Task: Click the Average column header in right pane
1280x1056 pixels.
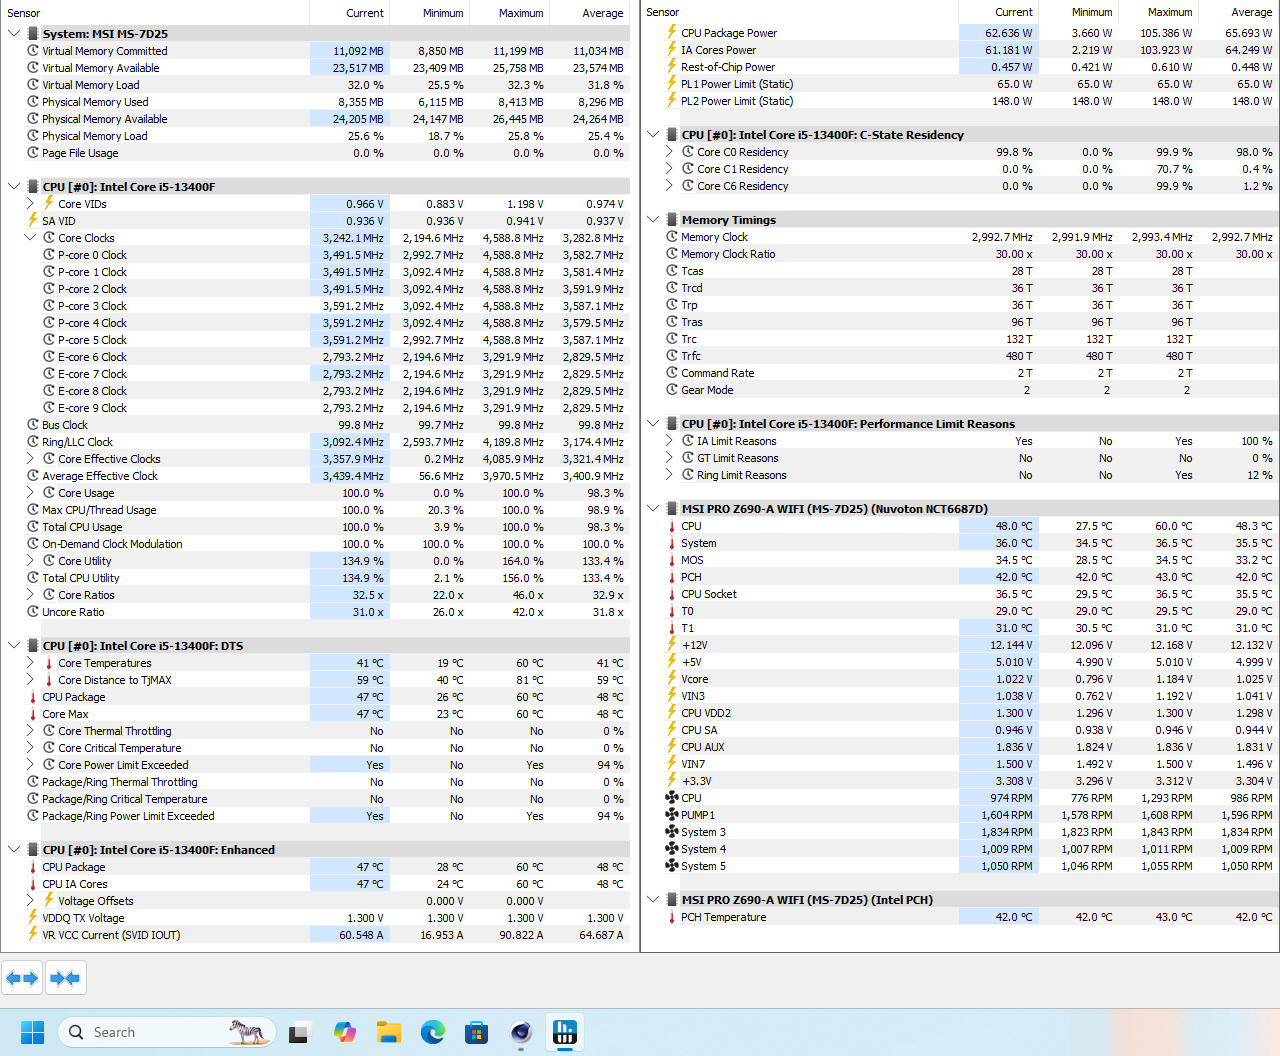Action: coord(1238,12)
